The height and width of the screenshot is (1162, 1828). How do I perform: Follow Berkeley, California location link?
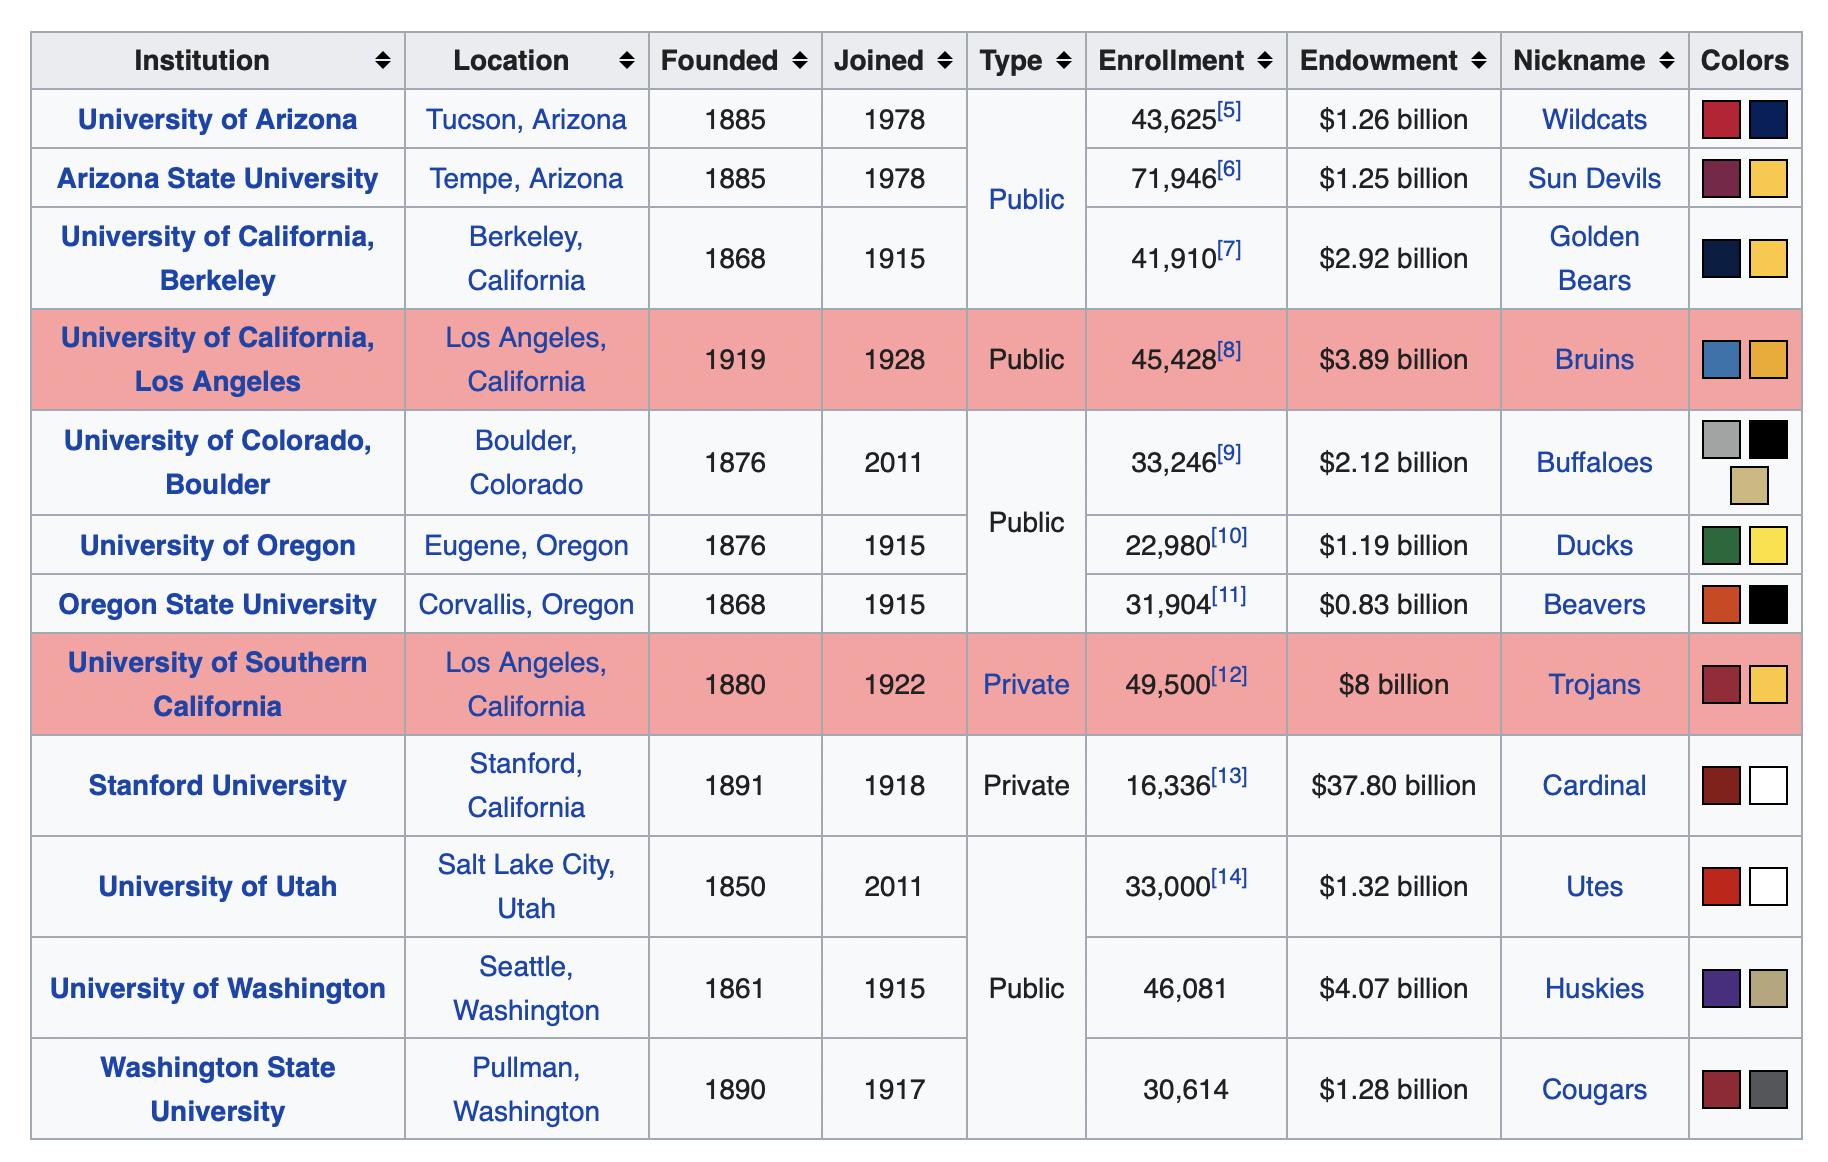[x=526, y=258]
